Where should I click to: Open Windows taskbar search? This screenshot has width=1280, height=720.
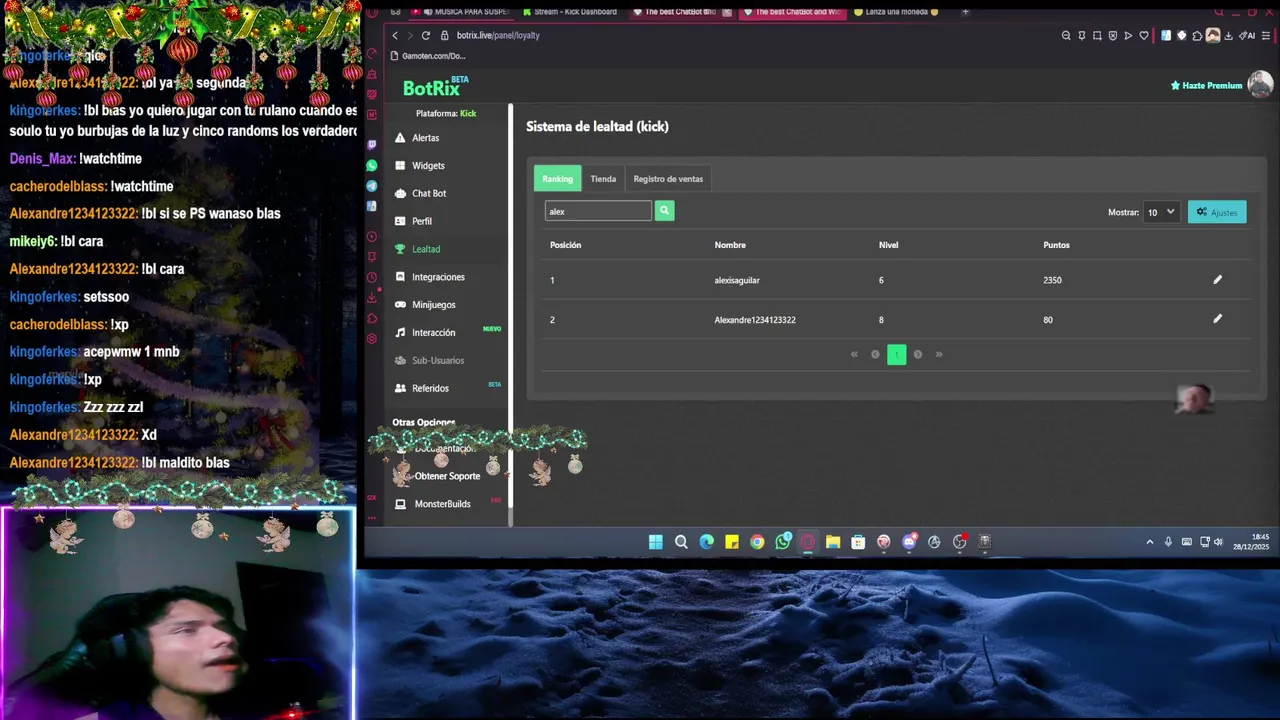(681, 542)
